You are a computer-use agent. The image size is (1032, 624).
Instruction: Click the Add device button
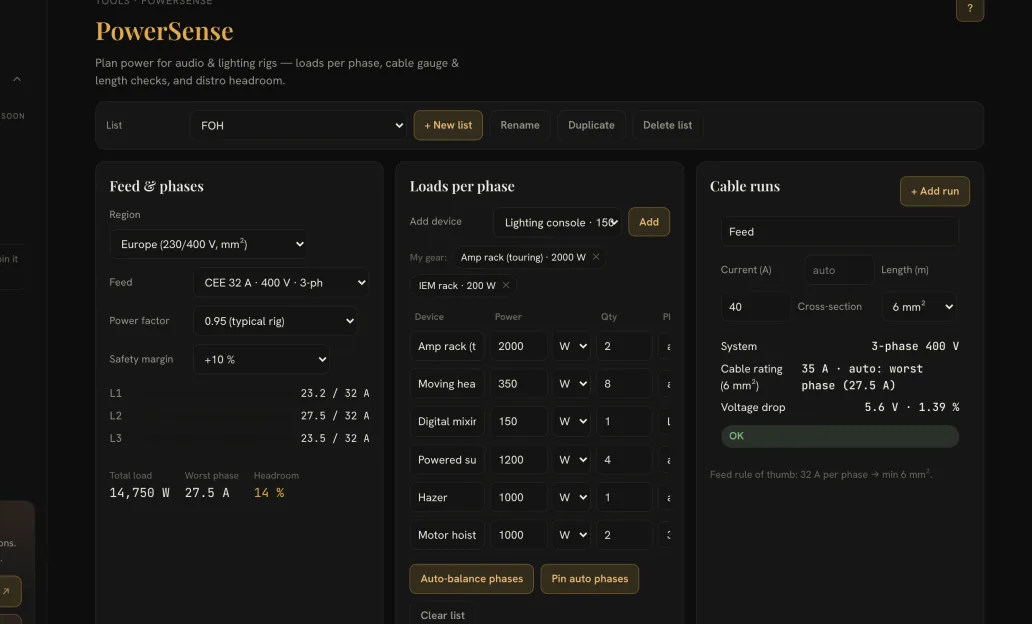649,222
